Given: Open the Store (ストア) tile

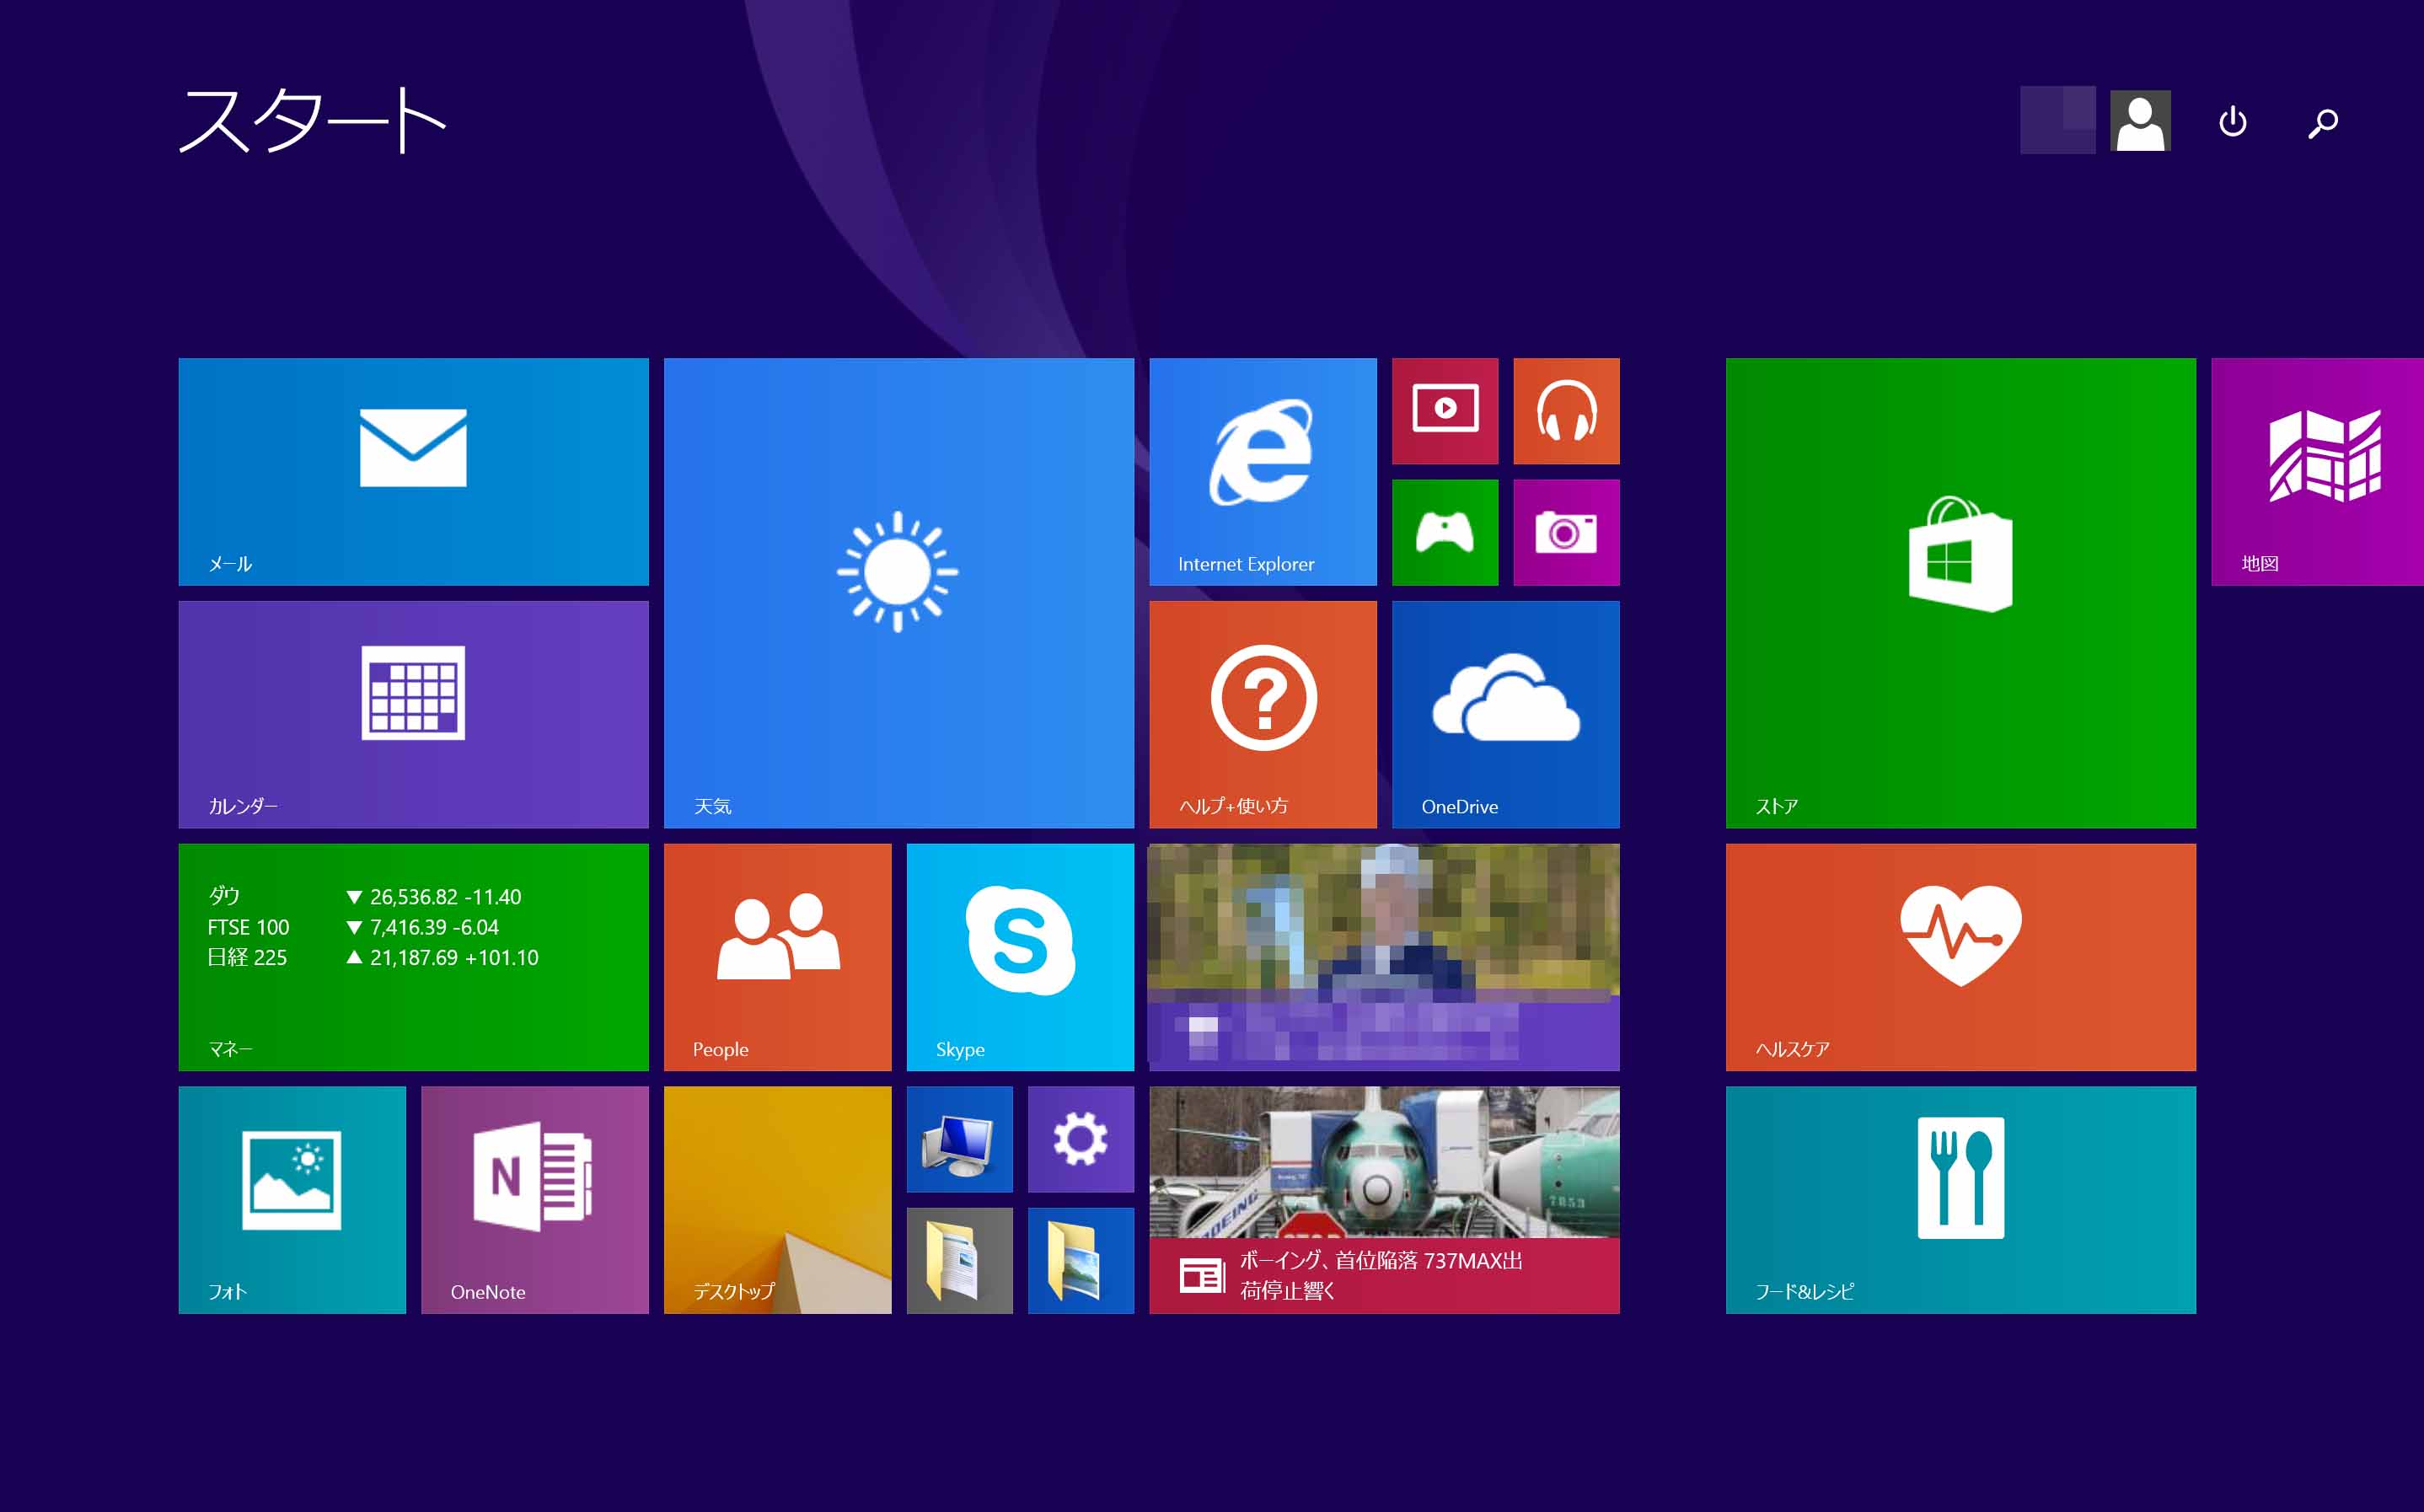Looking at the screenshot, I should 1960,592.
